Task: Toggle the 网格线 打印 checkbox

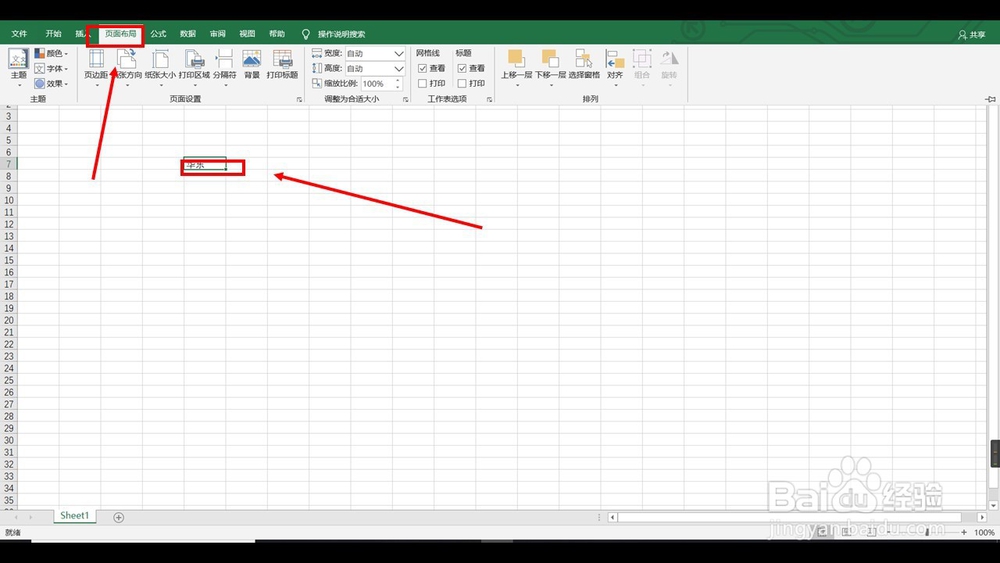Action: [x=422, y=84]
